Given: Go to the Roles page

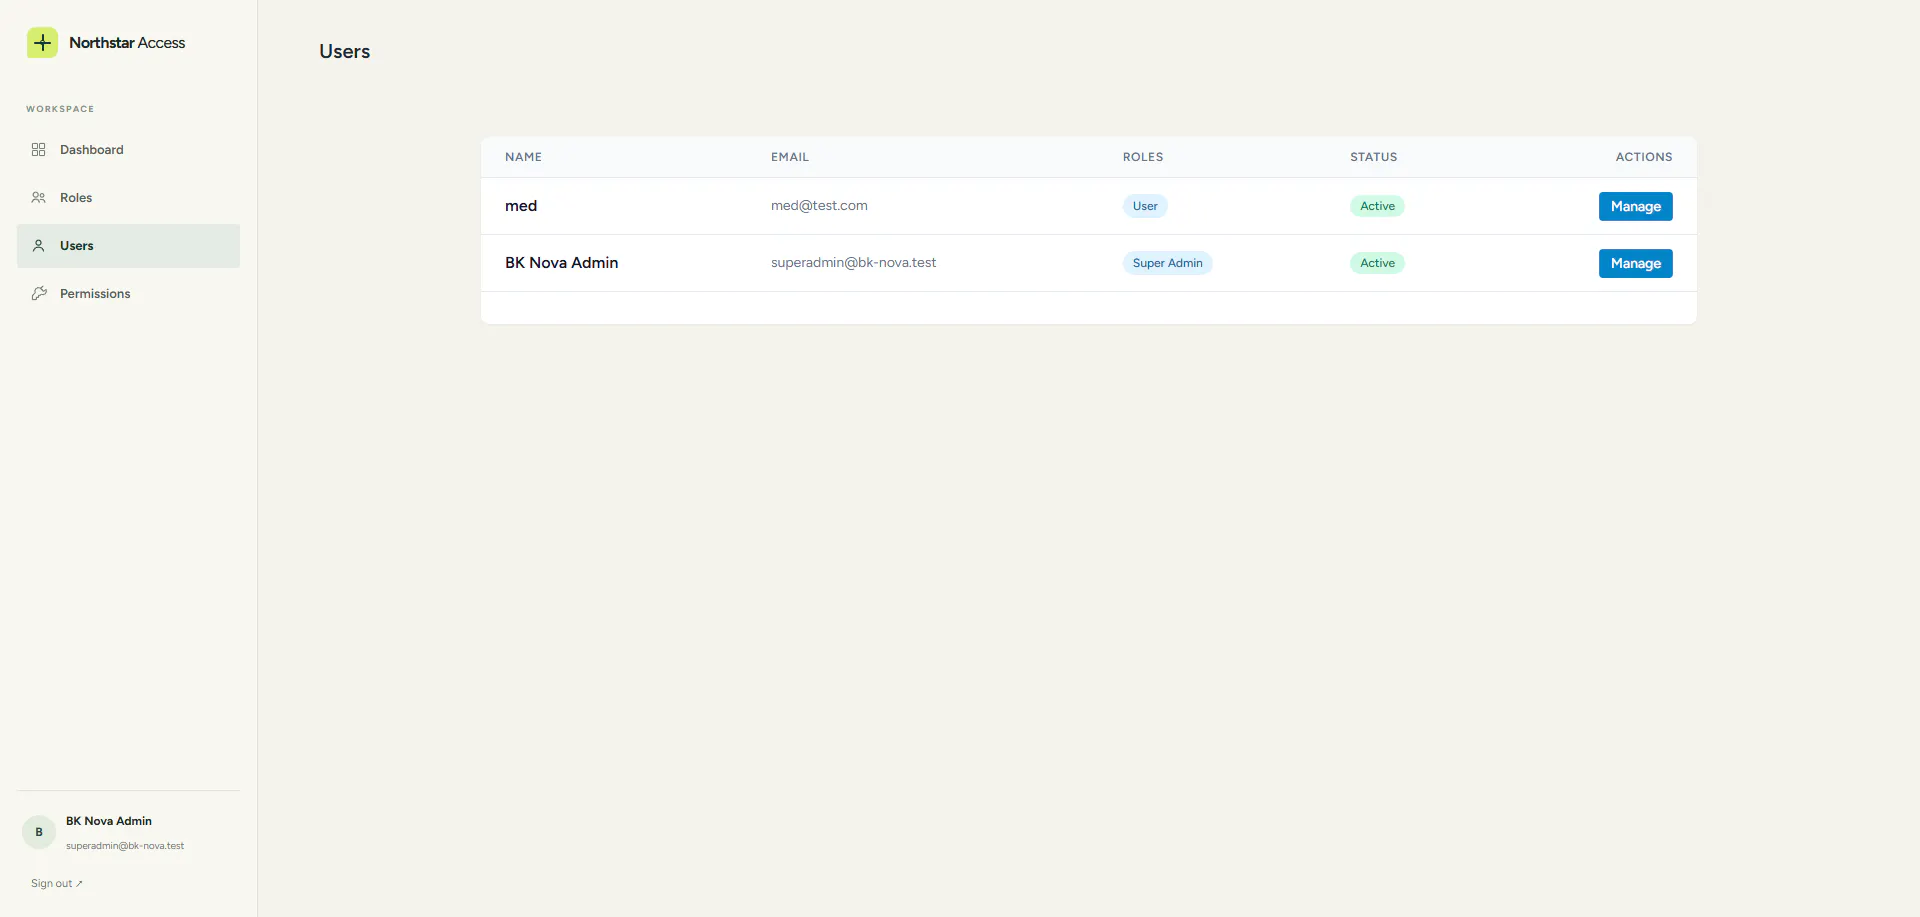Looking at the screenshot, I should click(x=128, y=198).
